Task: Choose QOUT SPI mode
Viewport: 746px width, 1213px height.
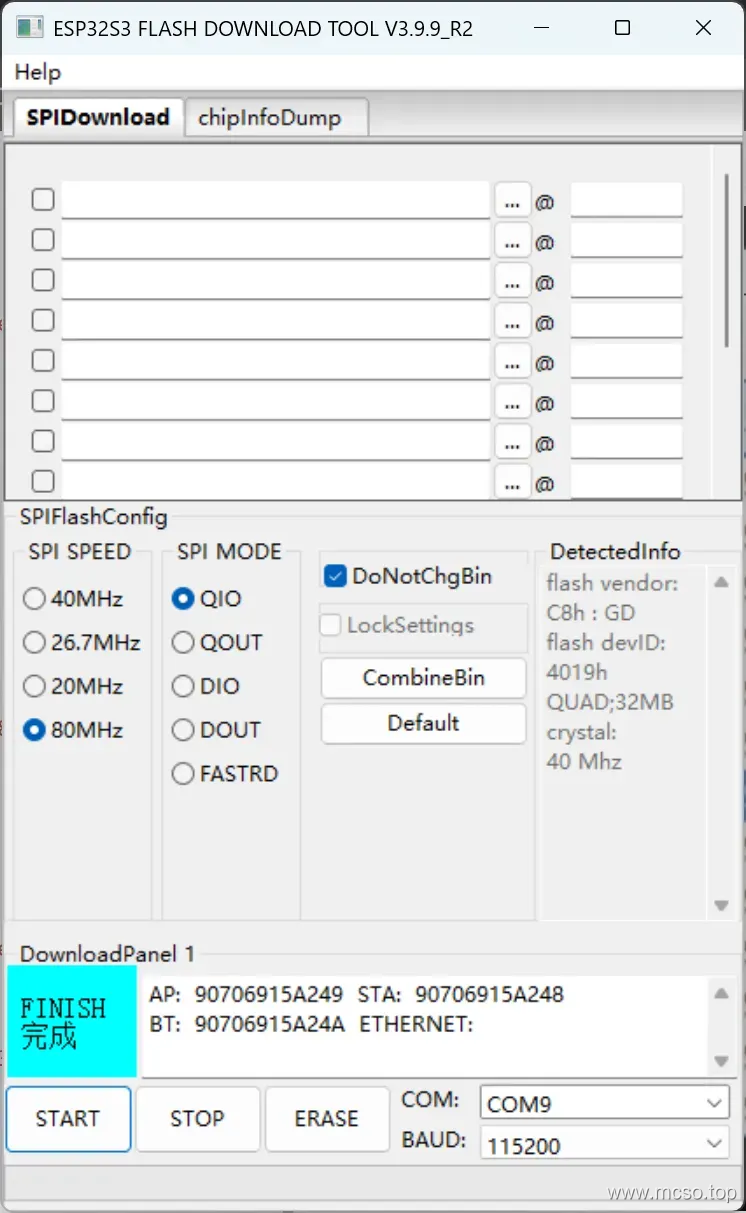Action: (217, 642)
